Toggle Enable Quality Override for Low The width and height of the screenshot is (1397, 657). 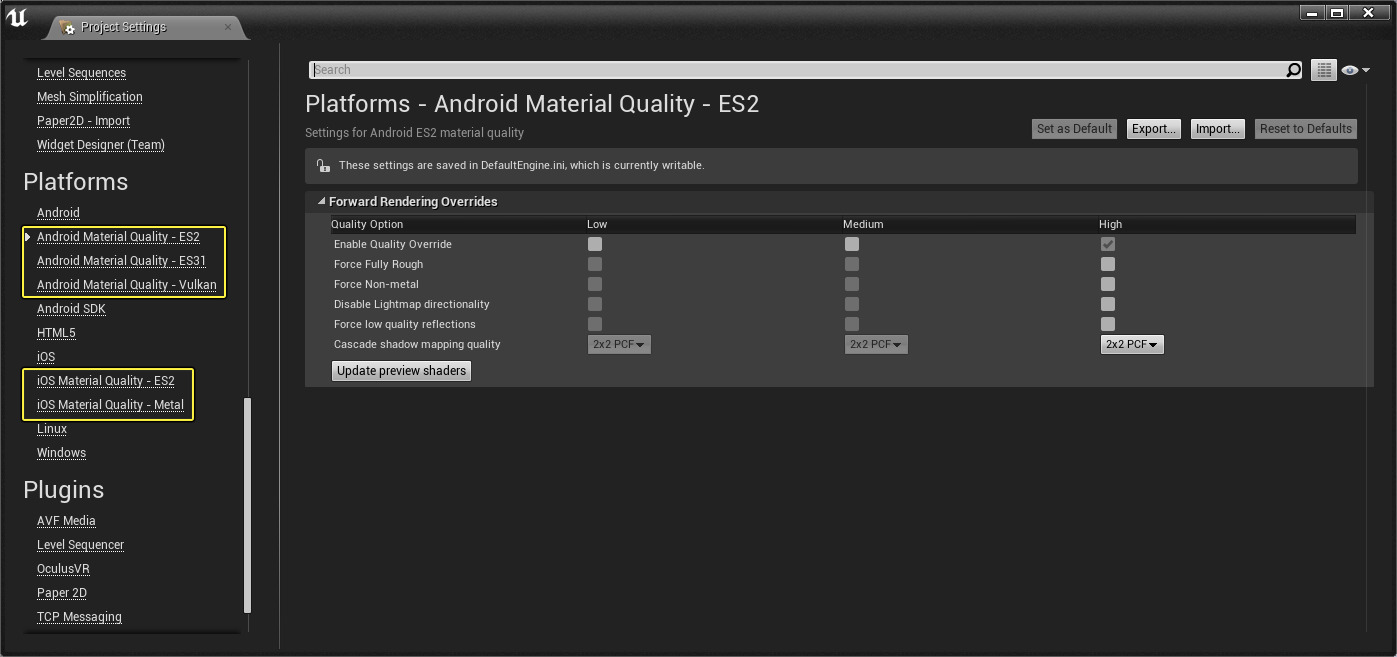[x=595, y=244]
